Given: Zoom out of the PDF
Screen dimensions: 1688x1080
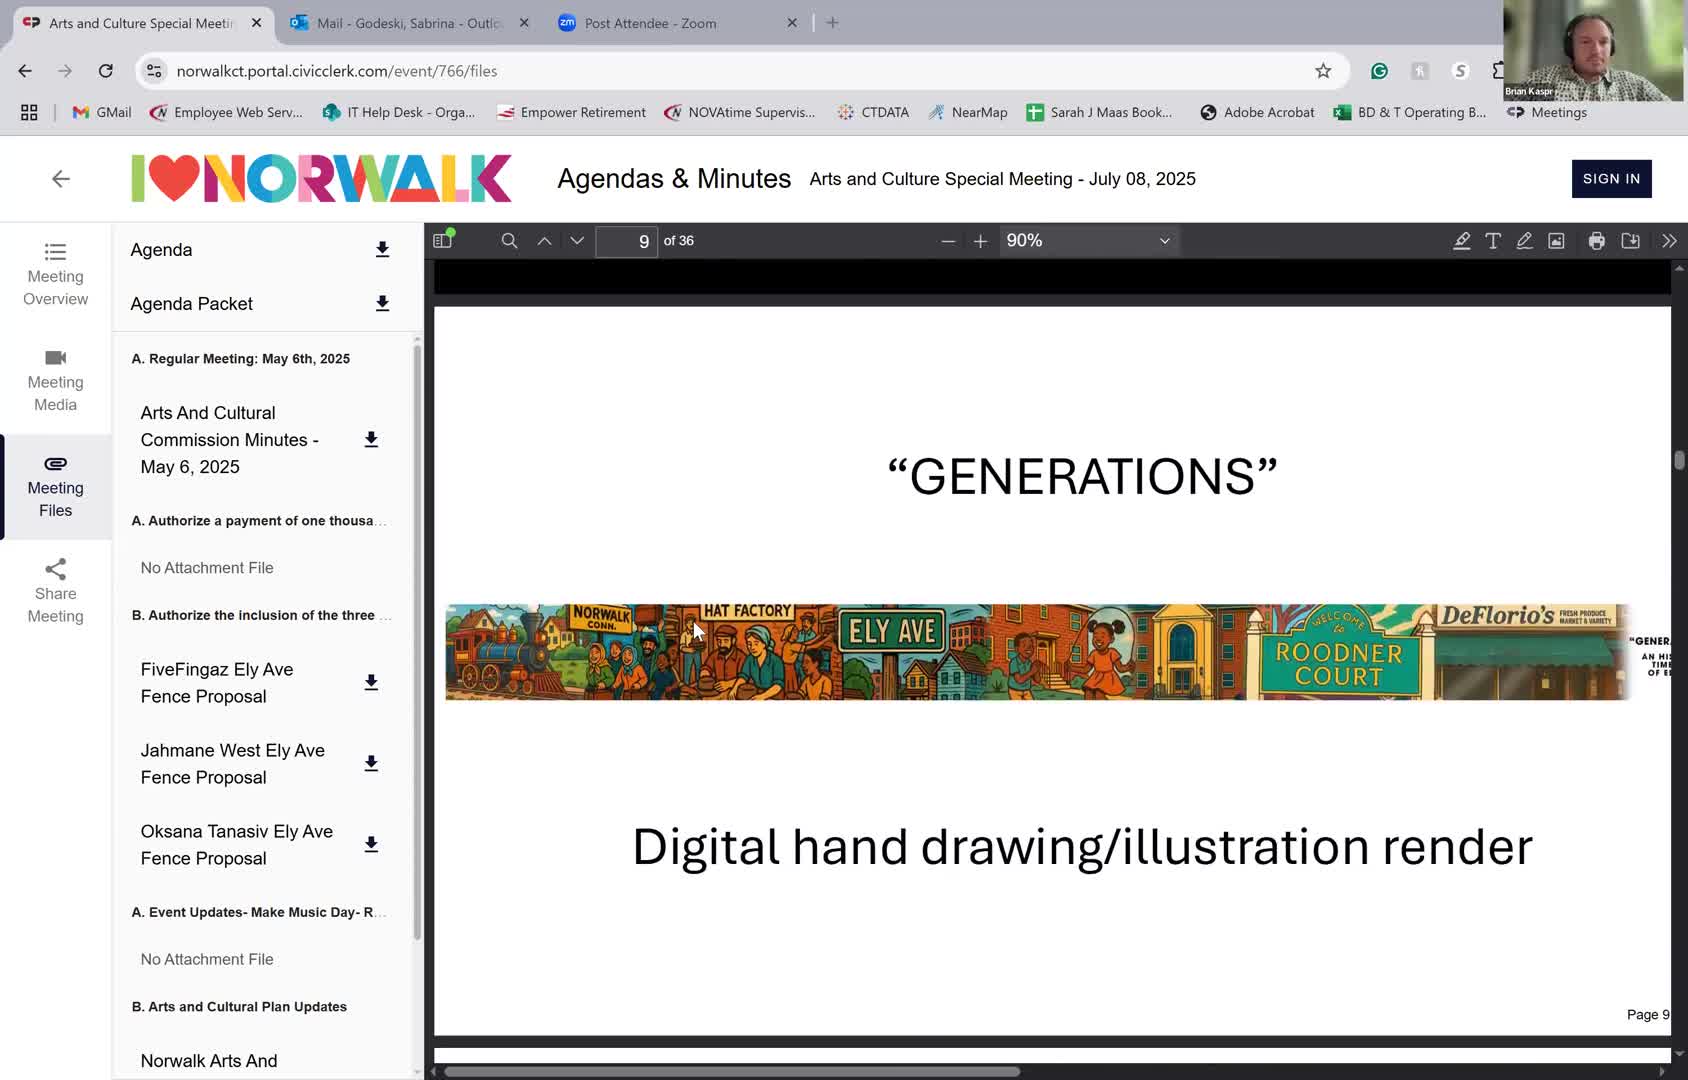Looking at the screenshot, I should coord(948,241).
